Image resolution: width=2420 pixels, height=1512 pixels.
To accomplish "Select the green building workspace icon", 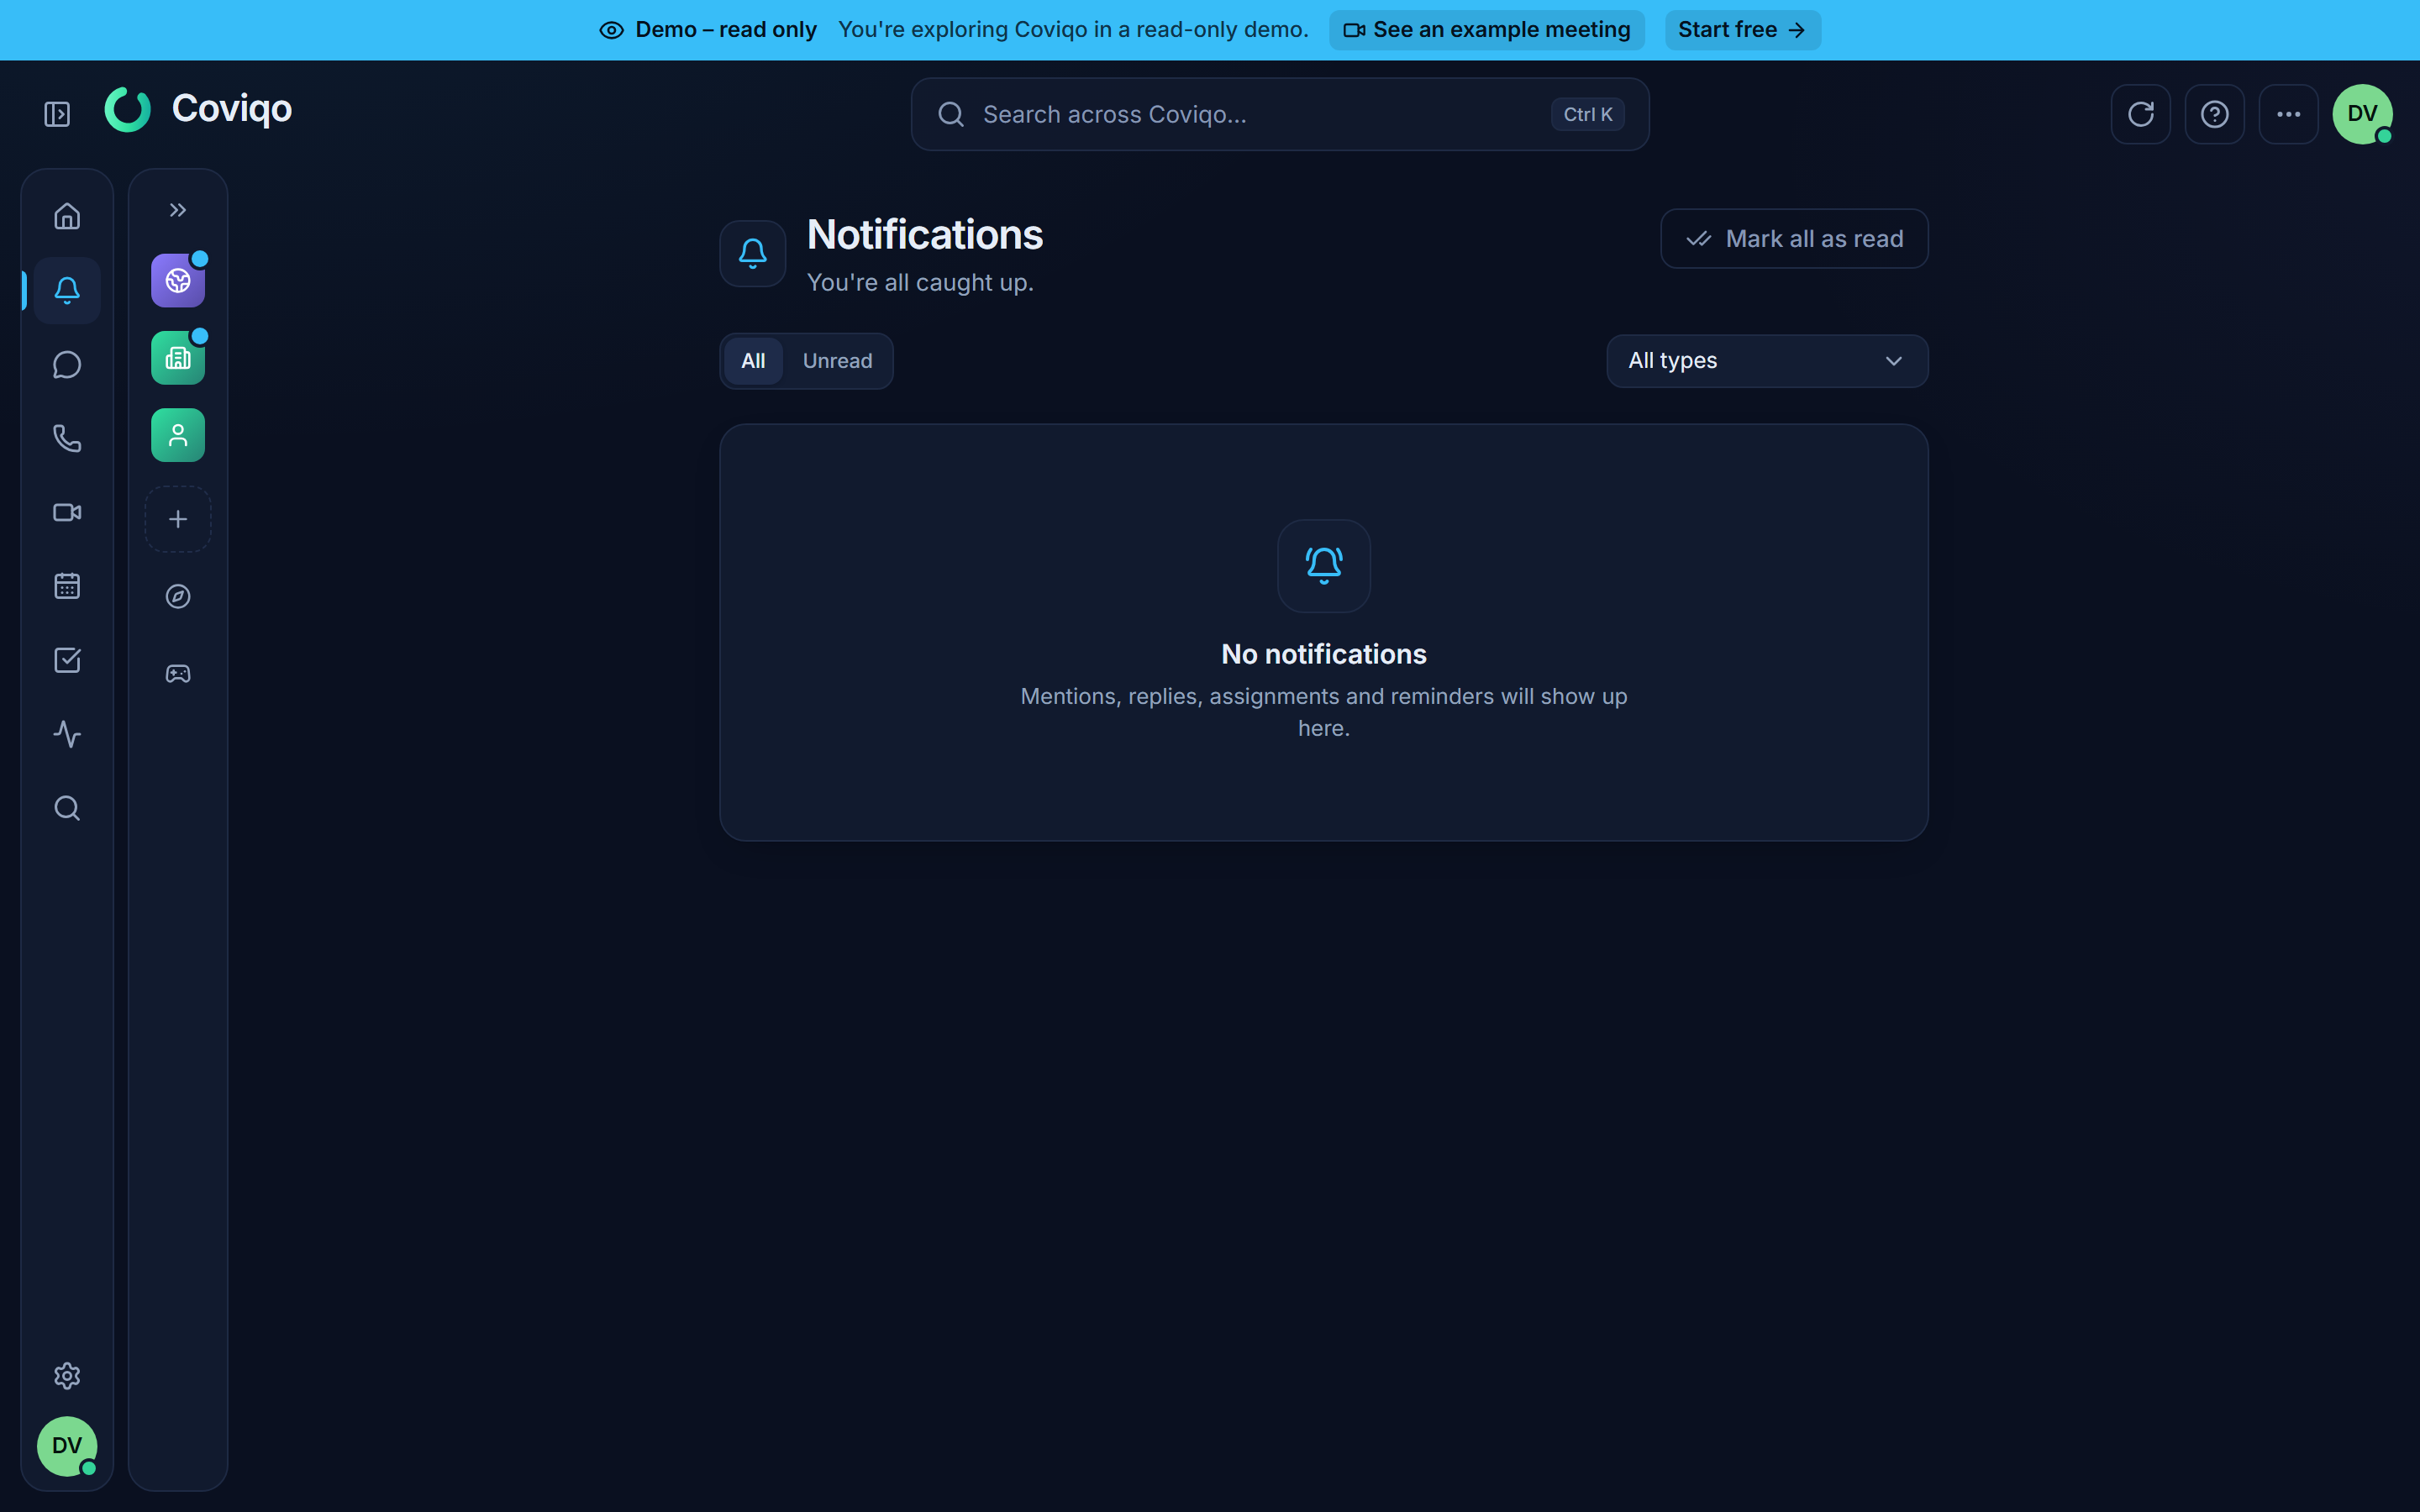I will pos(178,358).
